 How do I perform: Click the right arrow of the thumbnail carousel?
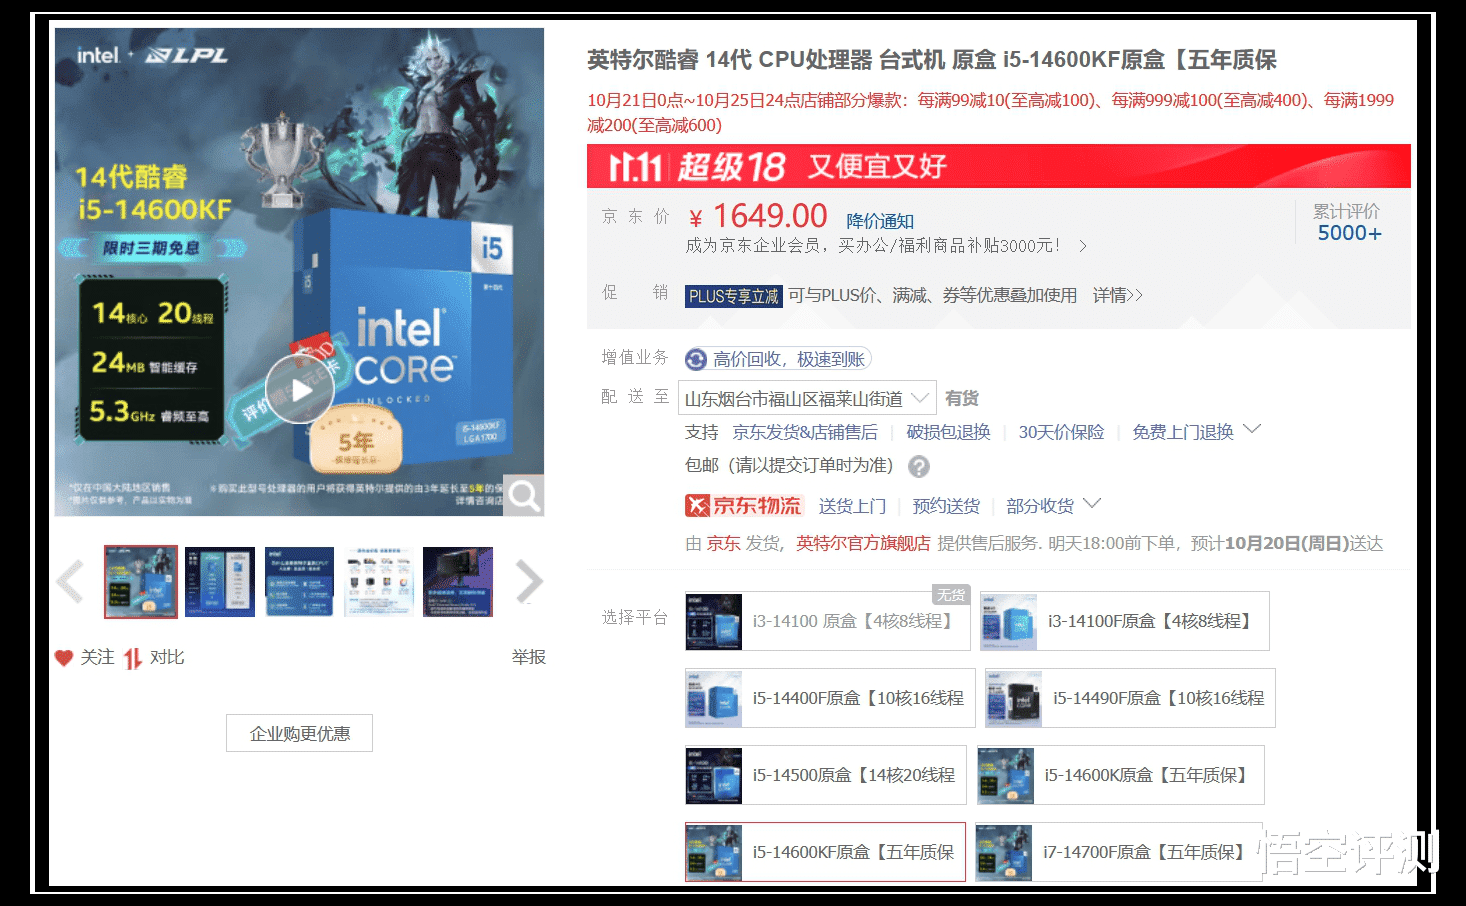pos(528,581)
